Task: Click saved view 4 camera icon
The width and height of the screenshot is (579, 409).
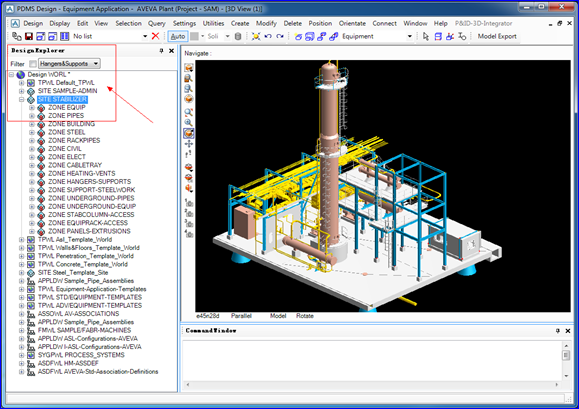Action: [x=189, y=234]
